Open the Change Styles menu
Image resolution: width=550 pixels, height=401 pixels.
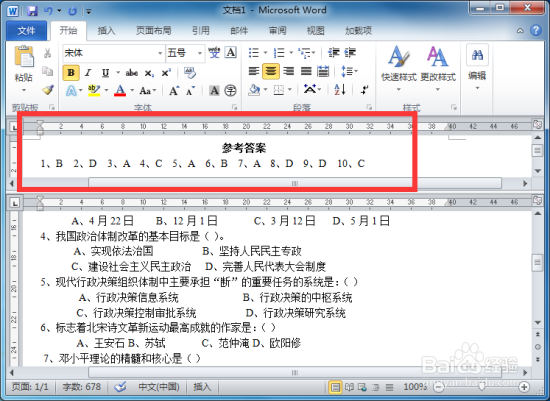click(x=438, y=68)
